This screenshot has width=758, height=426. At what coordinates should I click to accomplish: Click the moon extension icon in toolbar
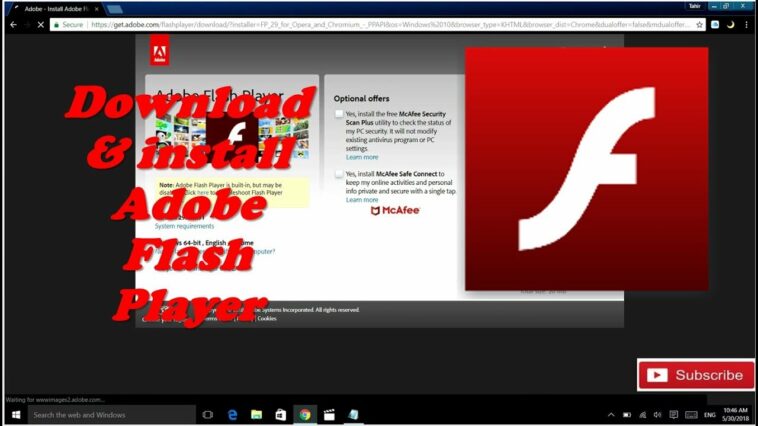(730, 25)
